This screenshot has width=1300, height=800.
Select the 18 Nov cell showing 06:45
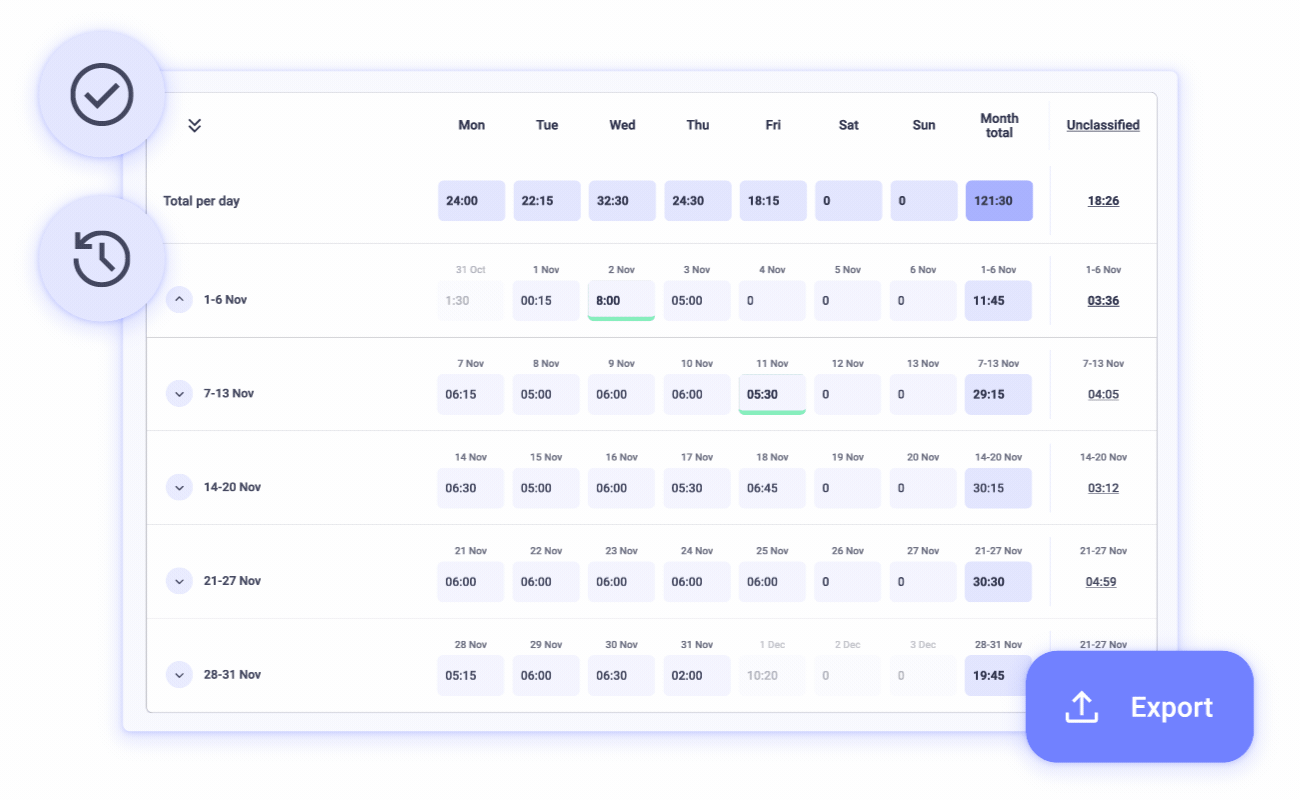tap(772, 488)
